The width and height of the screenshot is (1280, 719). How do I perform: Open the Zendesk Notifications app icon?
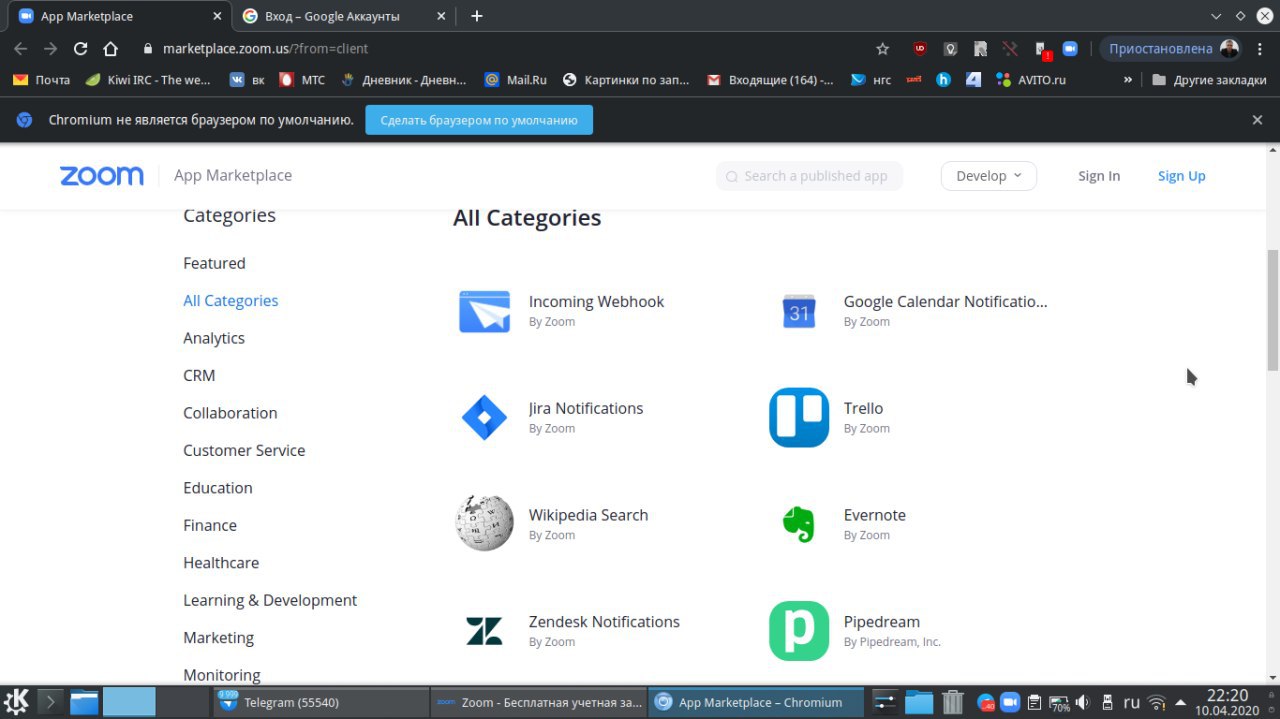[x=484, y=631]
